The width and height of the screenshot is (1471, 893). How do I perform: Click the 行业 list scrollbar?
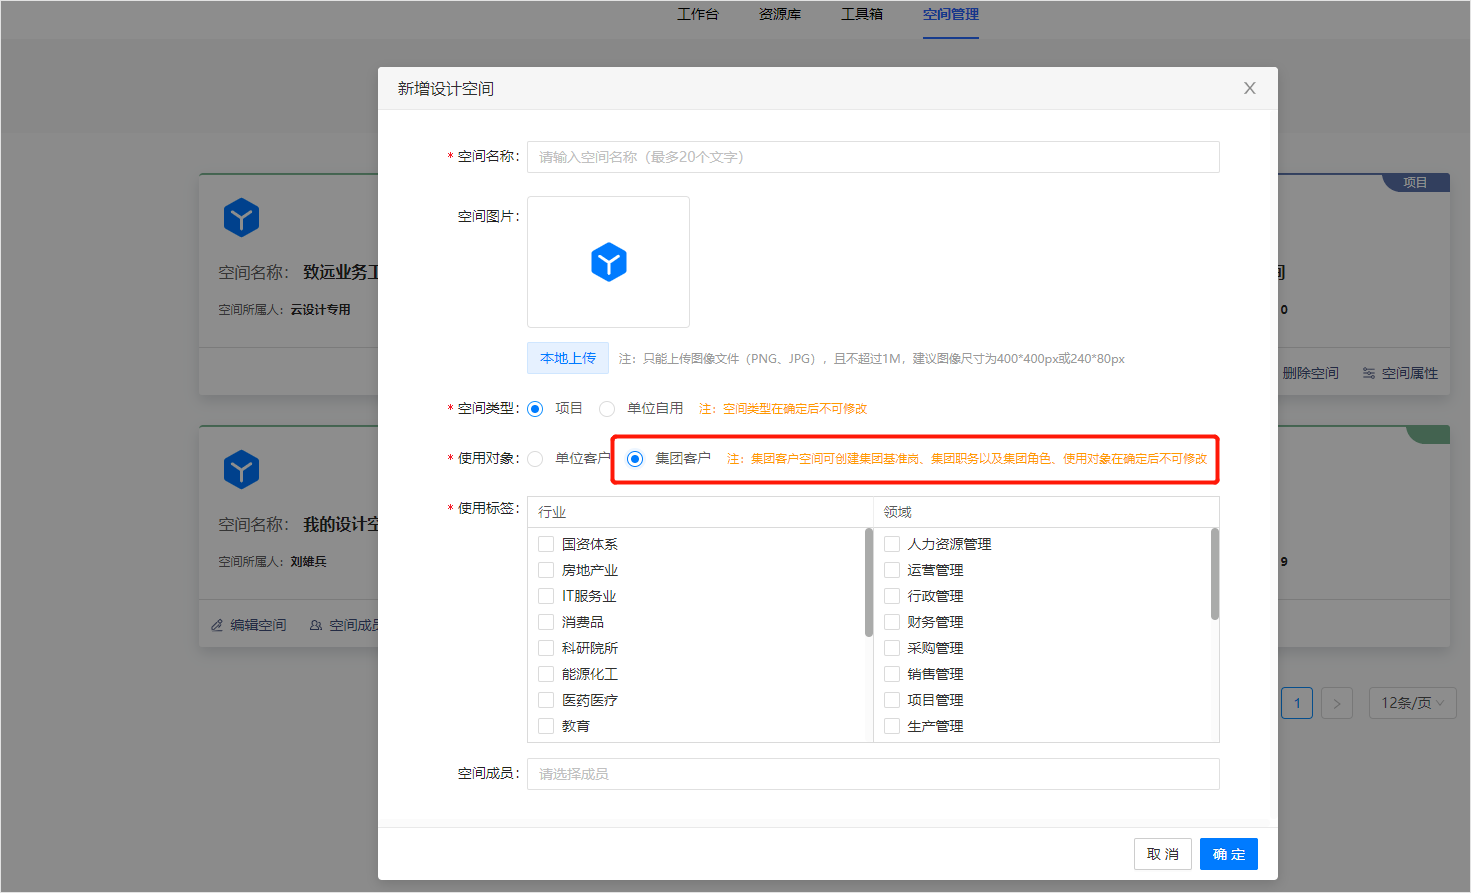point(869,583)
